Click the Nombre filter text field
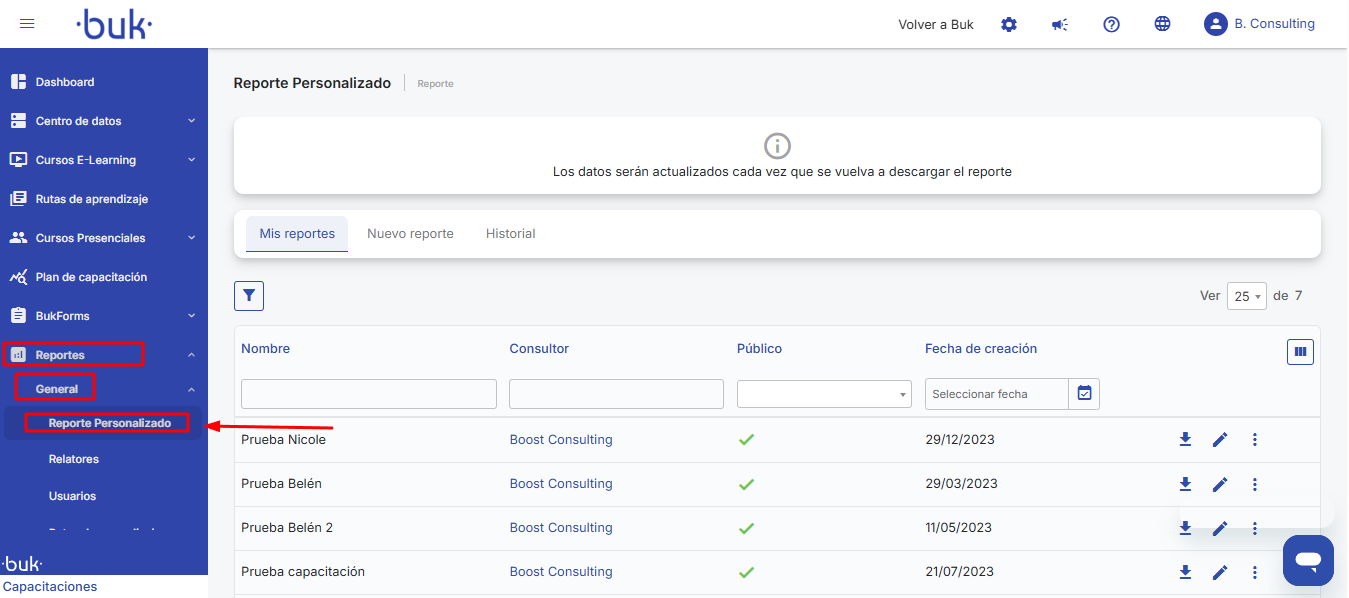 pos(369,394)
